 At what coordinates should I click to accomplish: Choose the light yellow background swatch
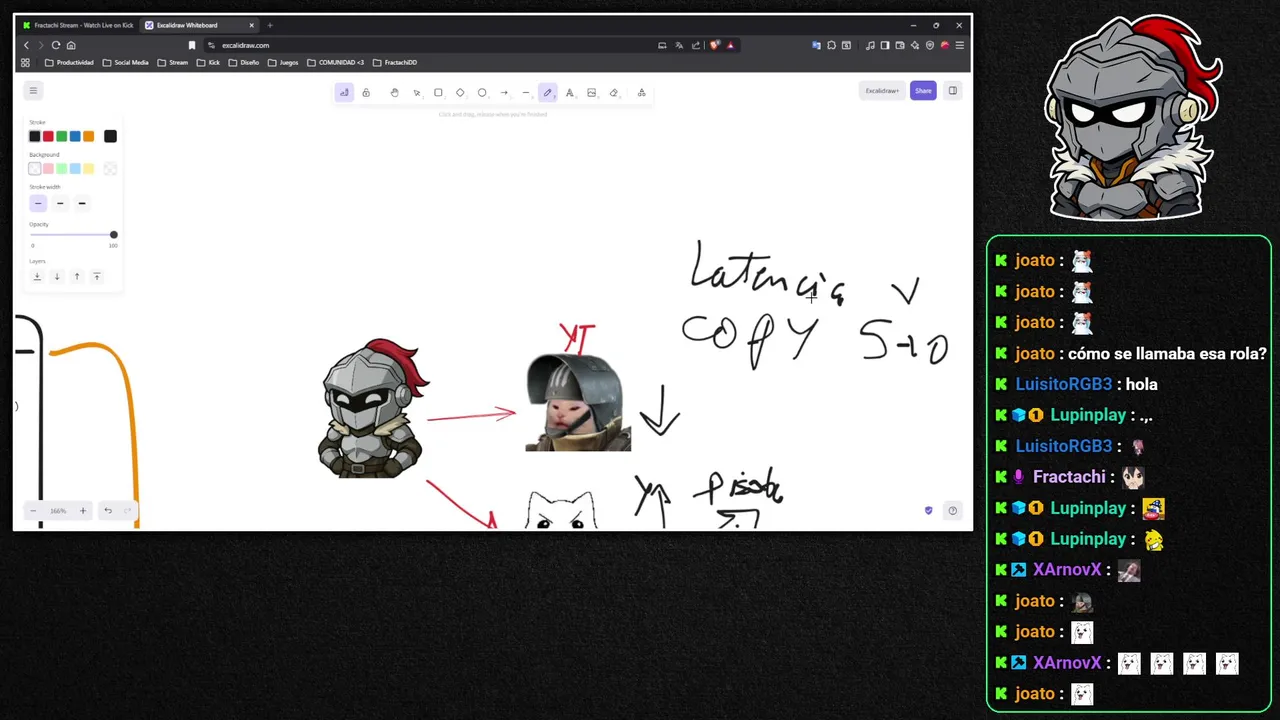pos(89,169)
